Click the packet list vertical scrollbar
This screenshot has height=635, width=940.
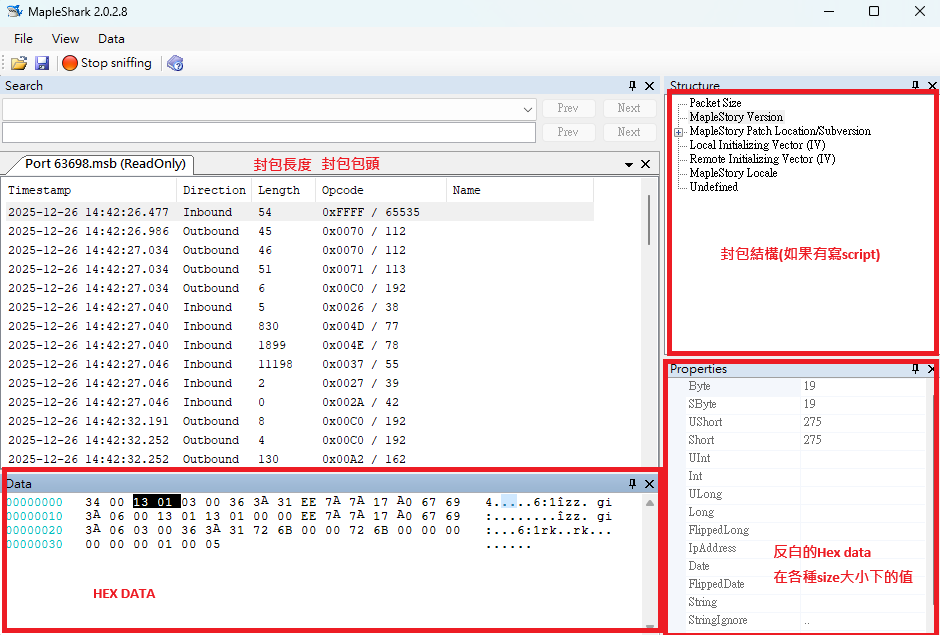[650, 220]
